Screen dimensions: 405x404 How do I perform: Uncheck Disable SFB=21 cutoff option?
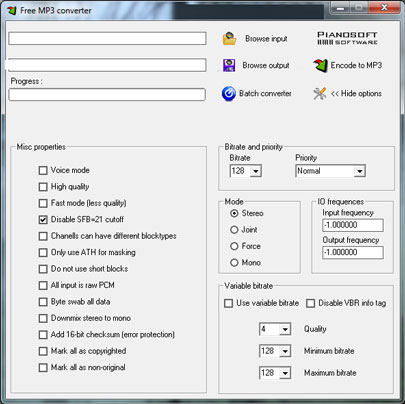[43, 220]
